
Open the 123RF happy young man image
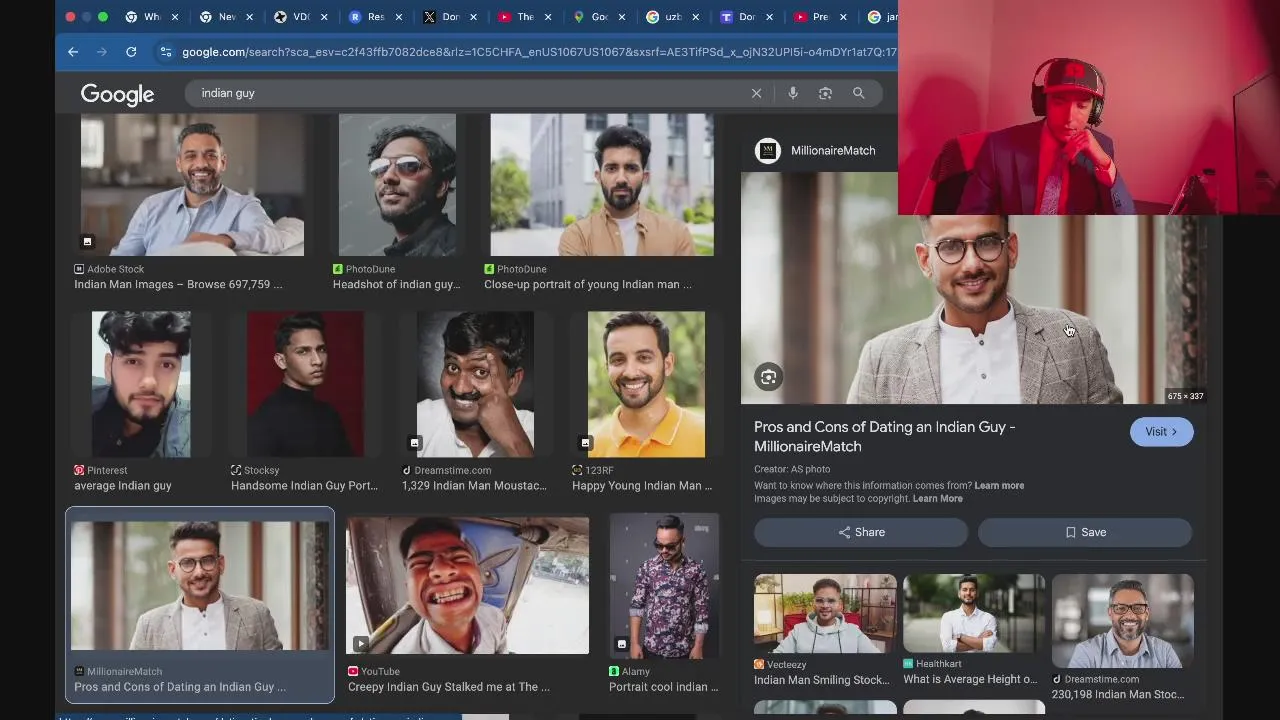(x=646, y=384)
